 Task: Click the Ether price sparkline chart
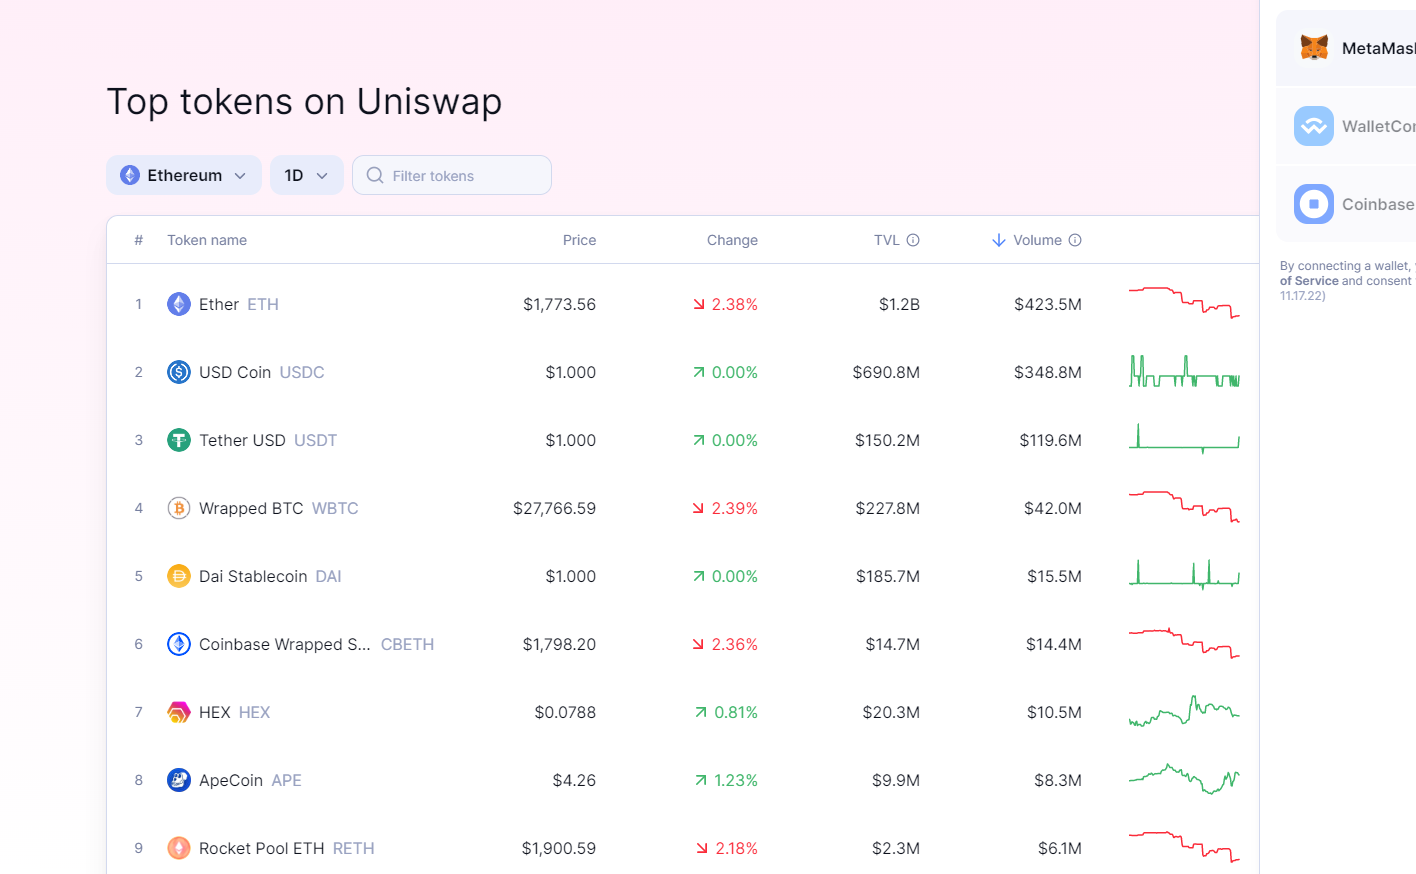[x=1184, y=302]
